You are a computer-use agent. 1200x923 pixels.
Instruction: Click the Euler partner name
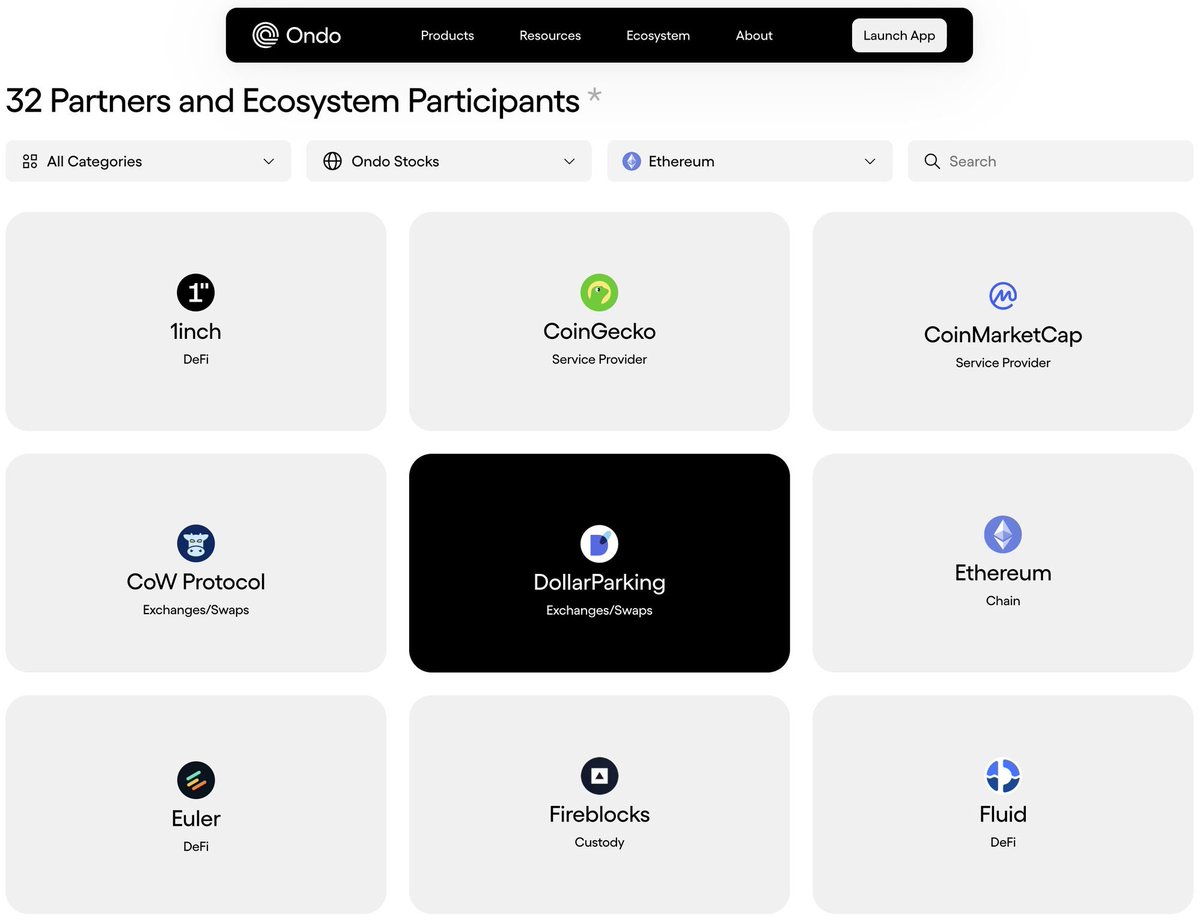196,818
